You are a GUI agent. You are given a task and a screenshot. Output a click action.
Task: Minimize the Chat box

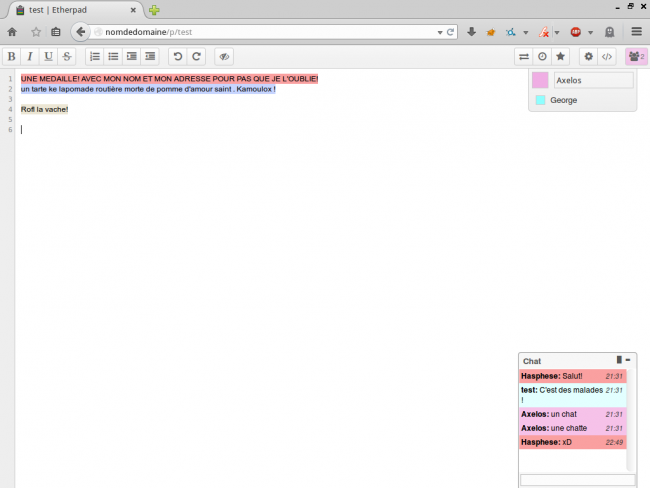click(628, 360)
